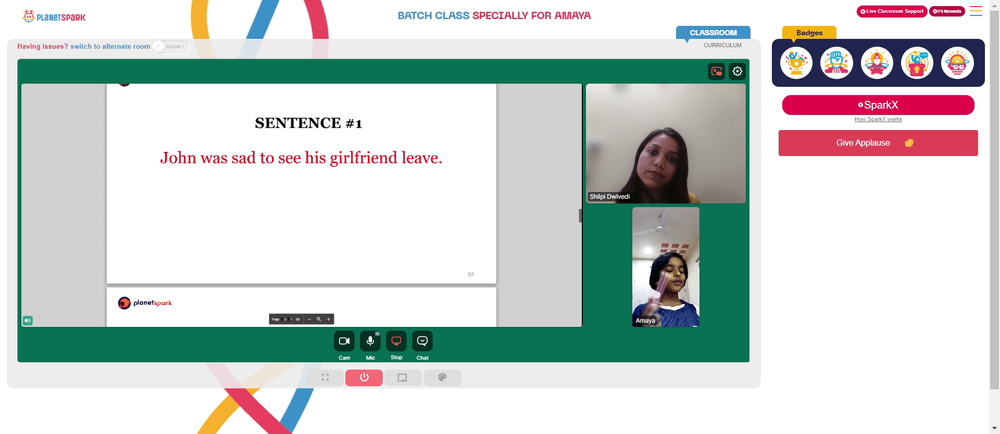Viewport: 1000px width, 434px height.
Task: Select the raised fist badge
Action: (836, 63)
